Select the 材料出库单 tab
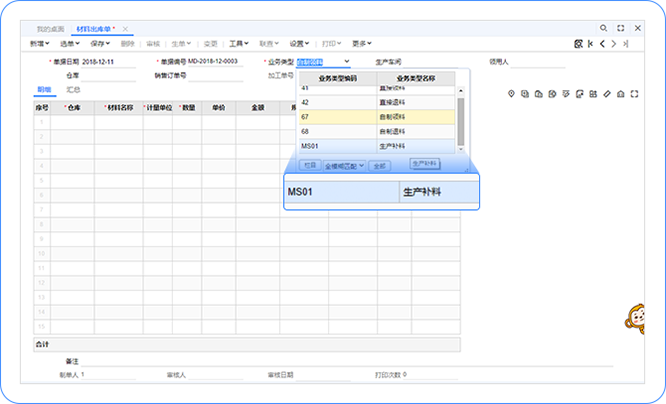666x404 pixels. pyautogui.click(x=93, y=29)
